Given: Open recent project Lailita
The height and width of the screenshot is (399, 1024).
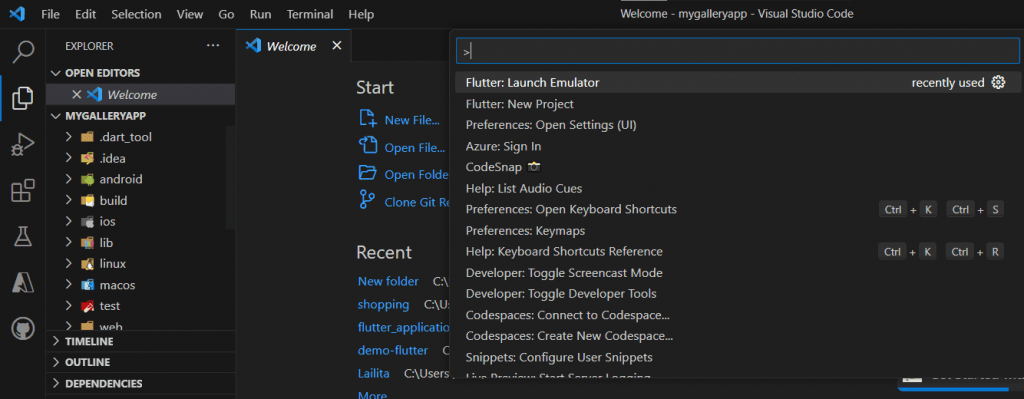Looking at the screenshot, I should click(x=374, y=374).
